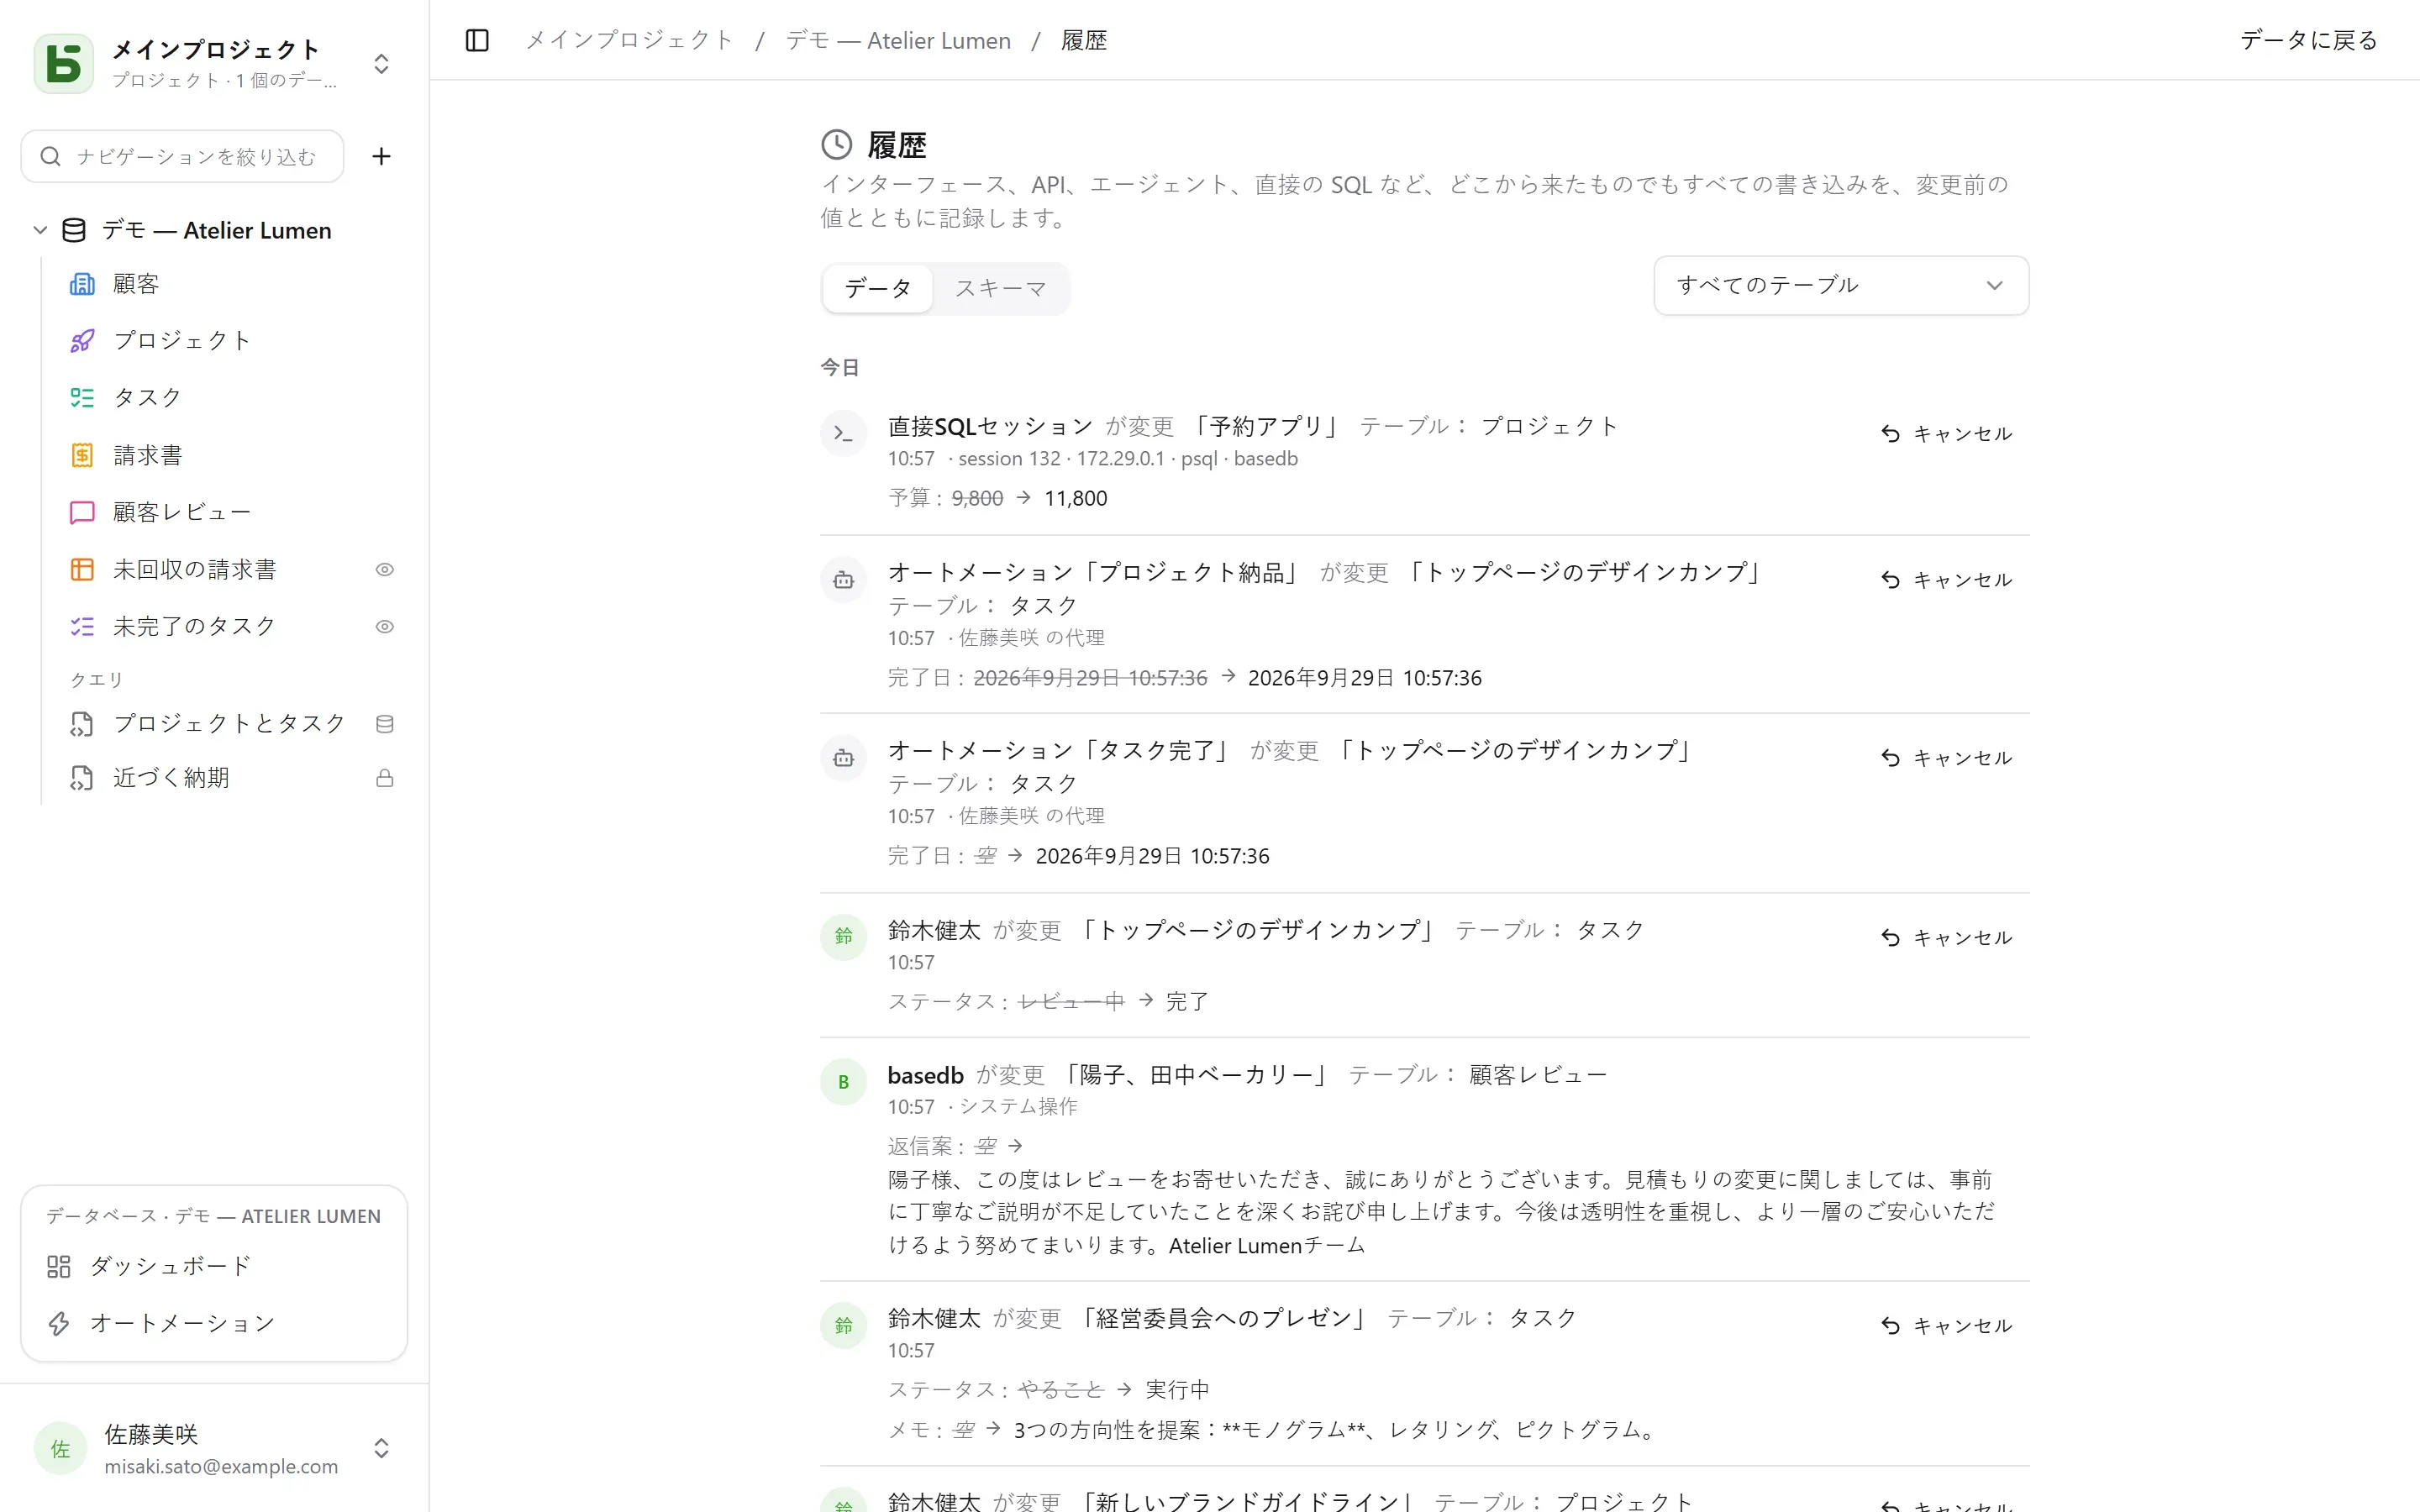Click データに戻る button
This screenshot has width=2420, height=1512.
click(x=2308, y=40)
